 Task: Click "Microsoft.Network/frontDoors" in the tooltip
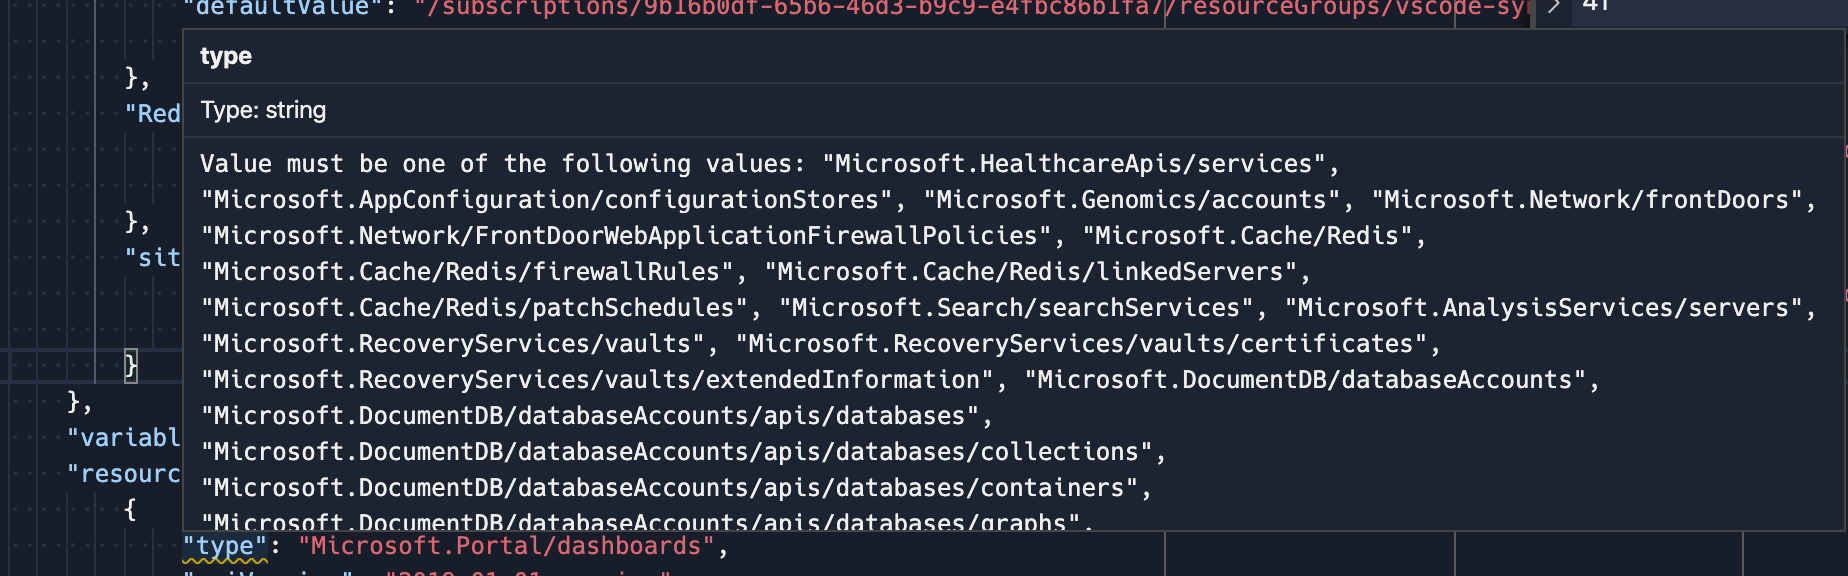click(x=1602, y=199)
